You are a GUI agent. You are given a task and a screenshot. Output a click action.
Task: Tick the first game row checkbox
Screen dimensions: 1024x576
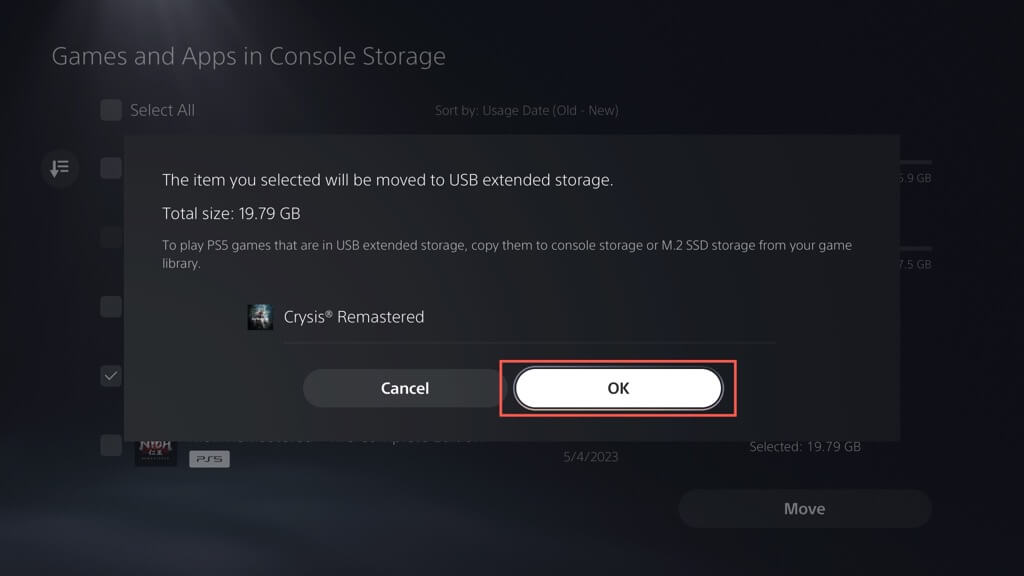[111, 168]
